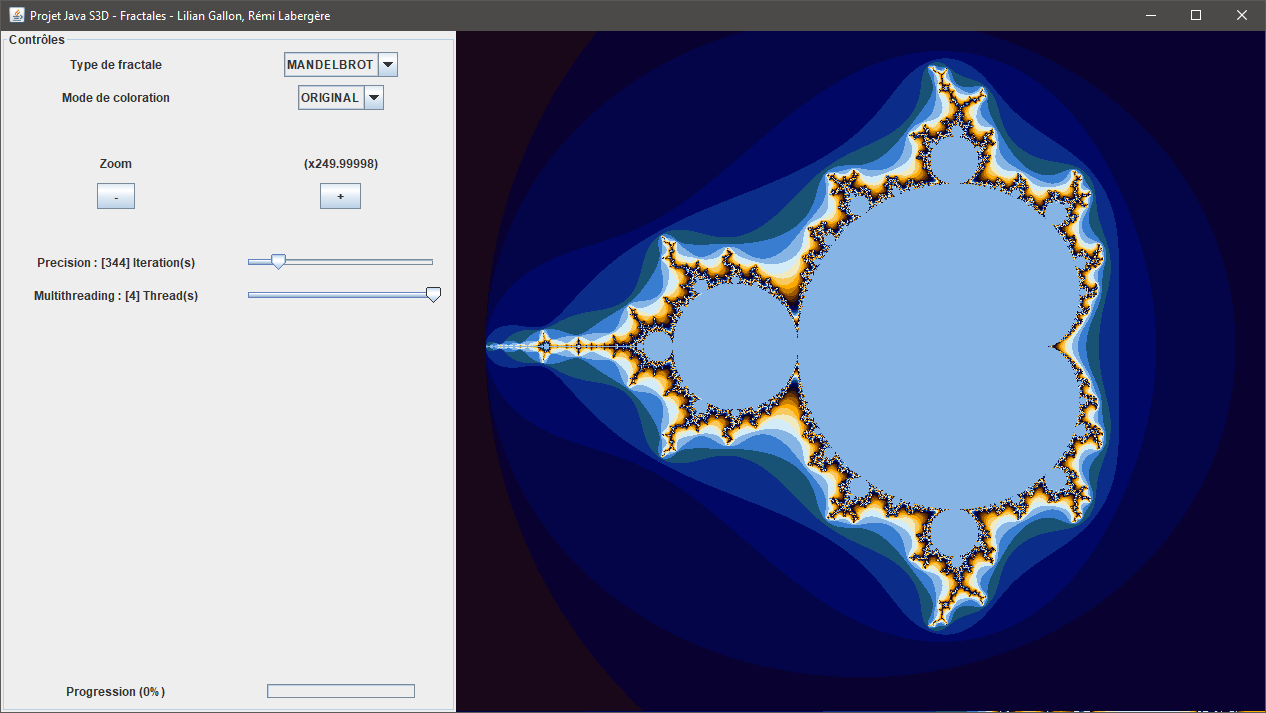
Task: Click the zoom in plus button
Action: (340, 197)
